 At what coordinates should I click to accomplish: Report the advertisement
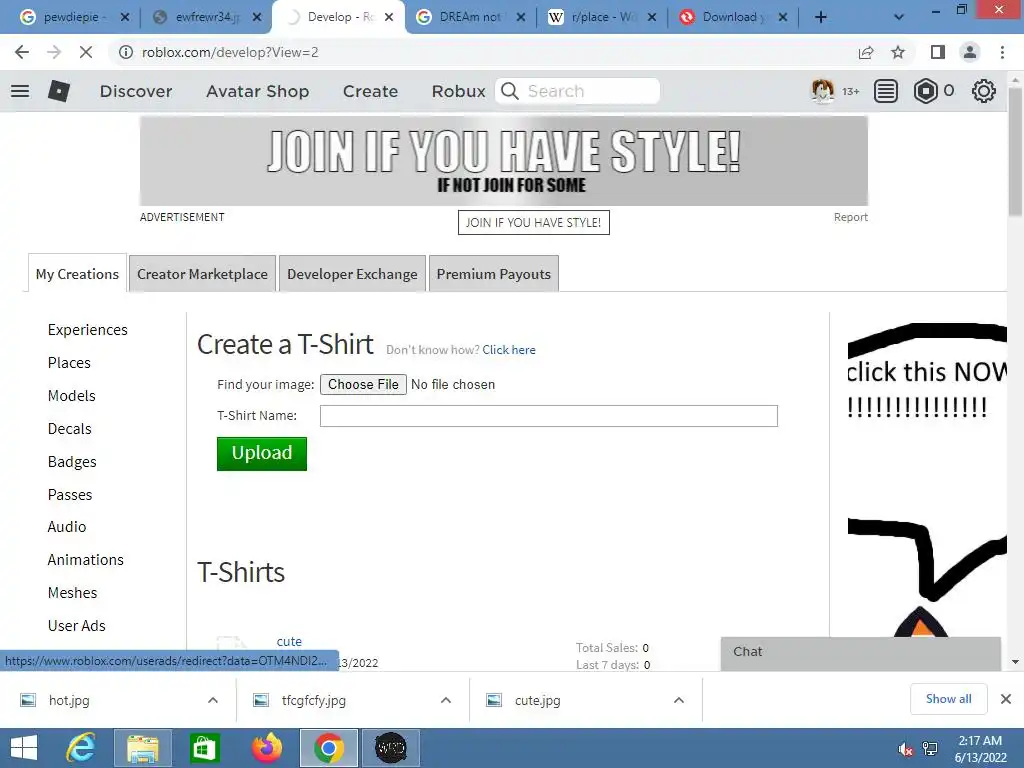850,217
